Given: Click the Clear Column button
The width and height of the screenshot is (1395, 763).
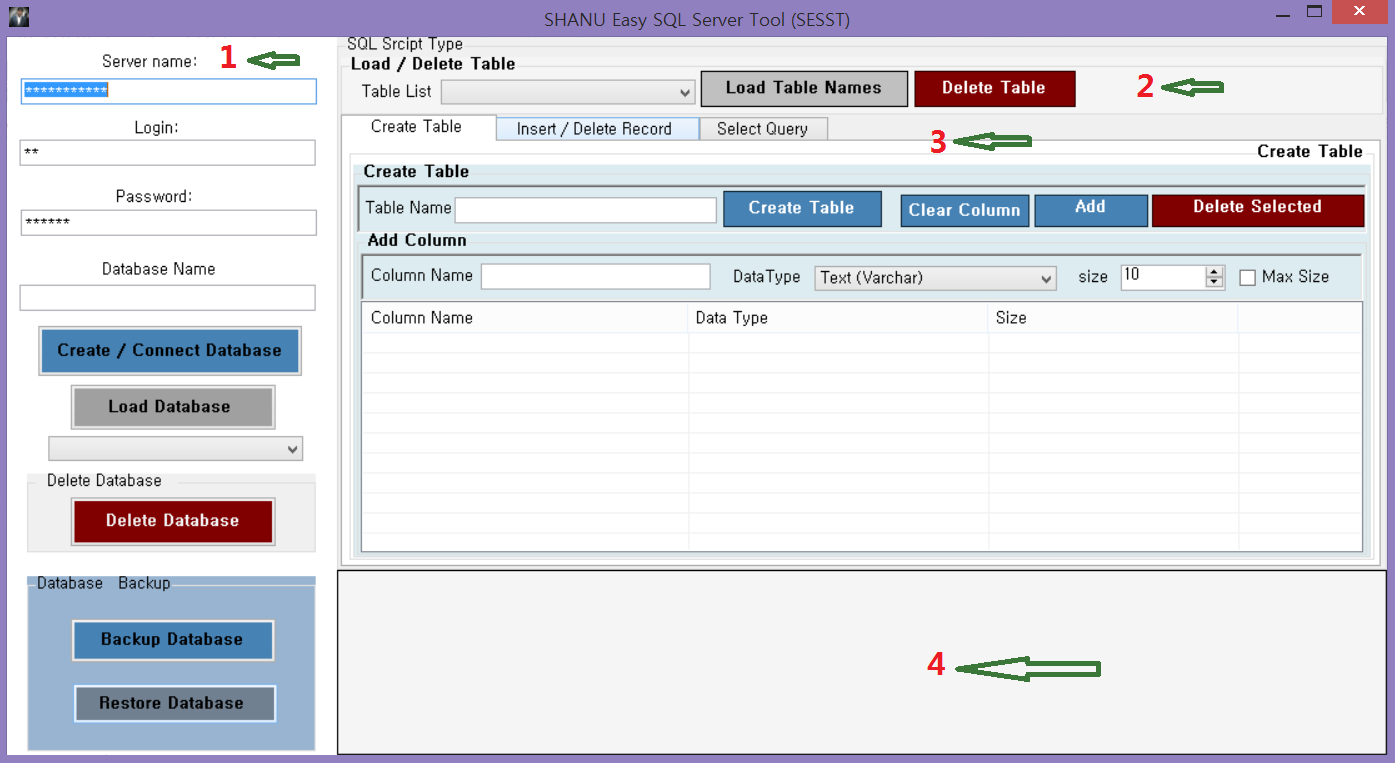Looking at the screenshot, I should coord(965,211).
